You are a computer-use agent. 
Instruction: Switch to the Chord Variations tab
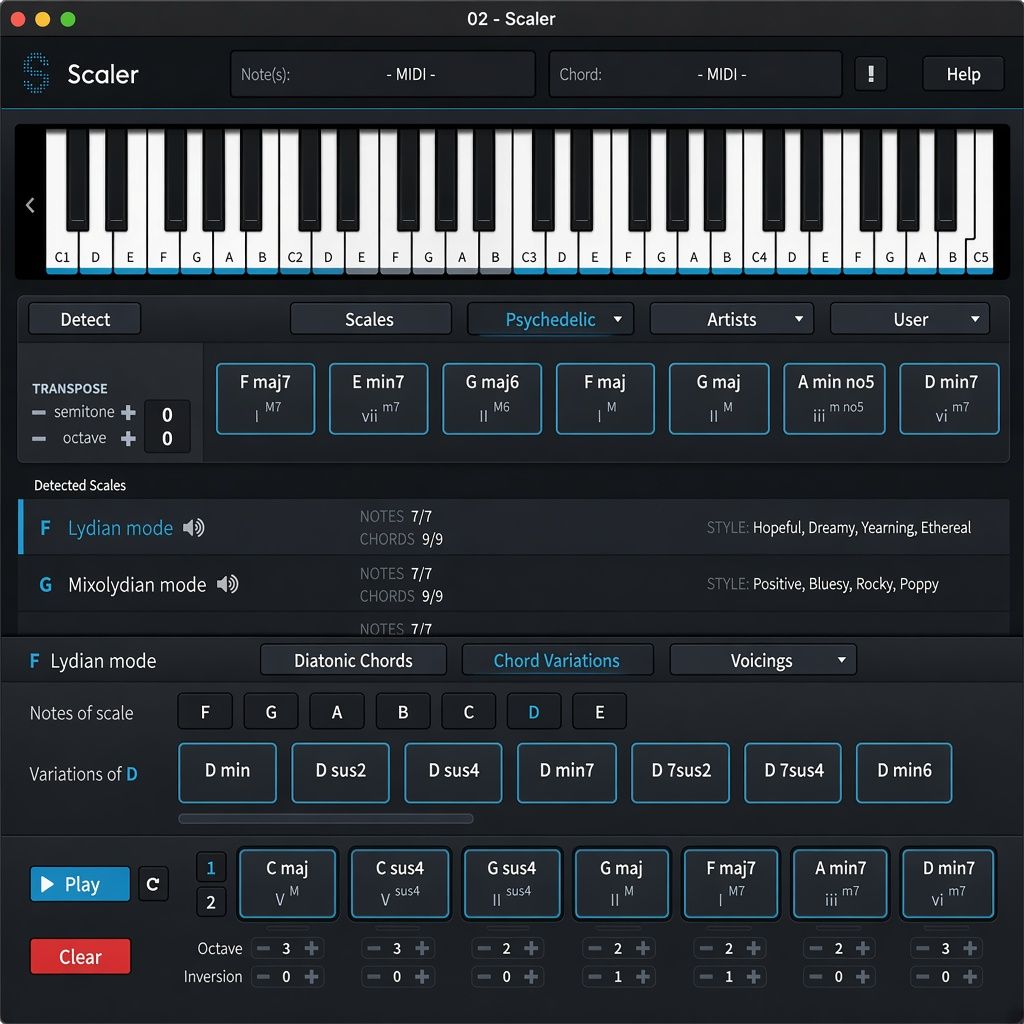pos(557,660)
